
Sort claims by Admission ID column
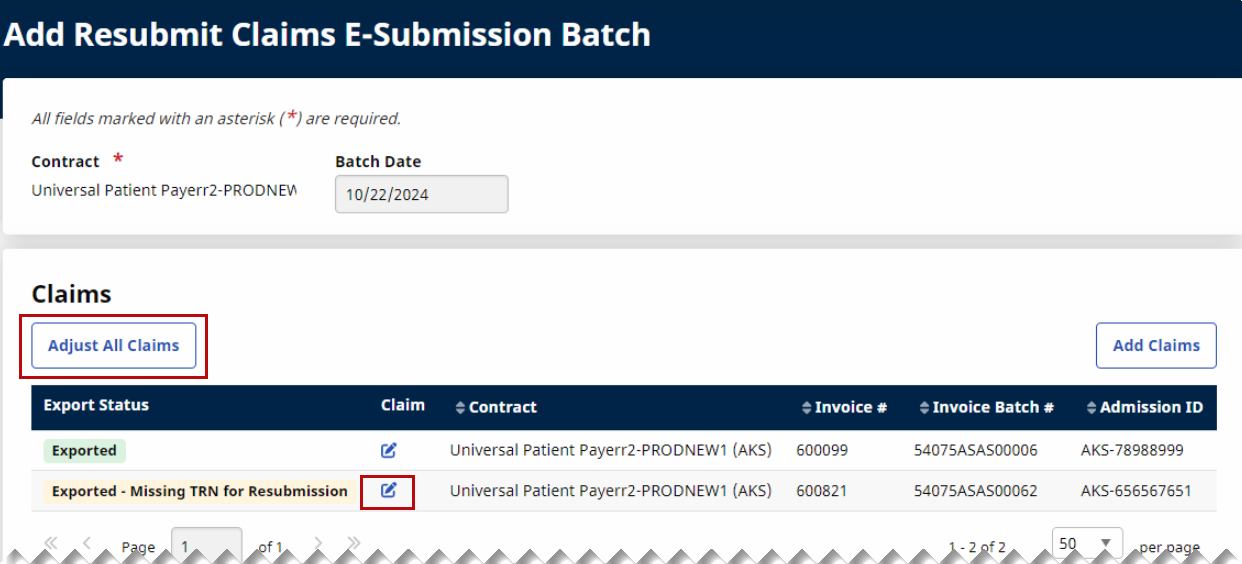pyautogui.click(x=1144, y=407)
